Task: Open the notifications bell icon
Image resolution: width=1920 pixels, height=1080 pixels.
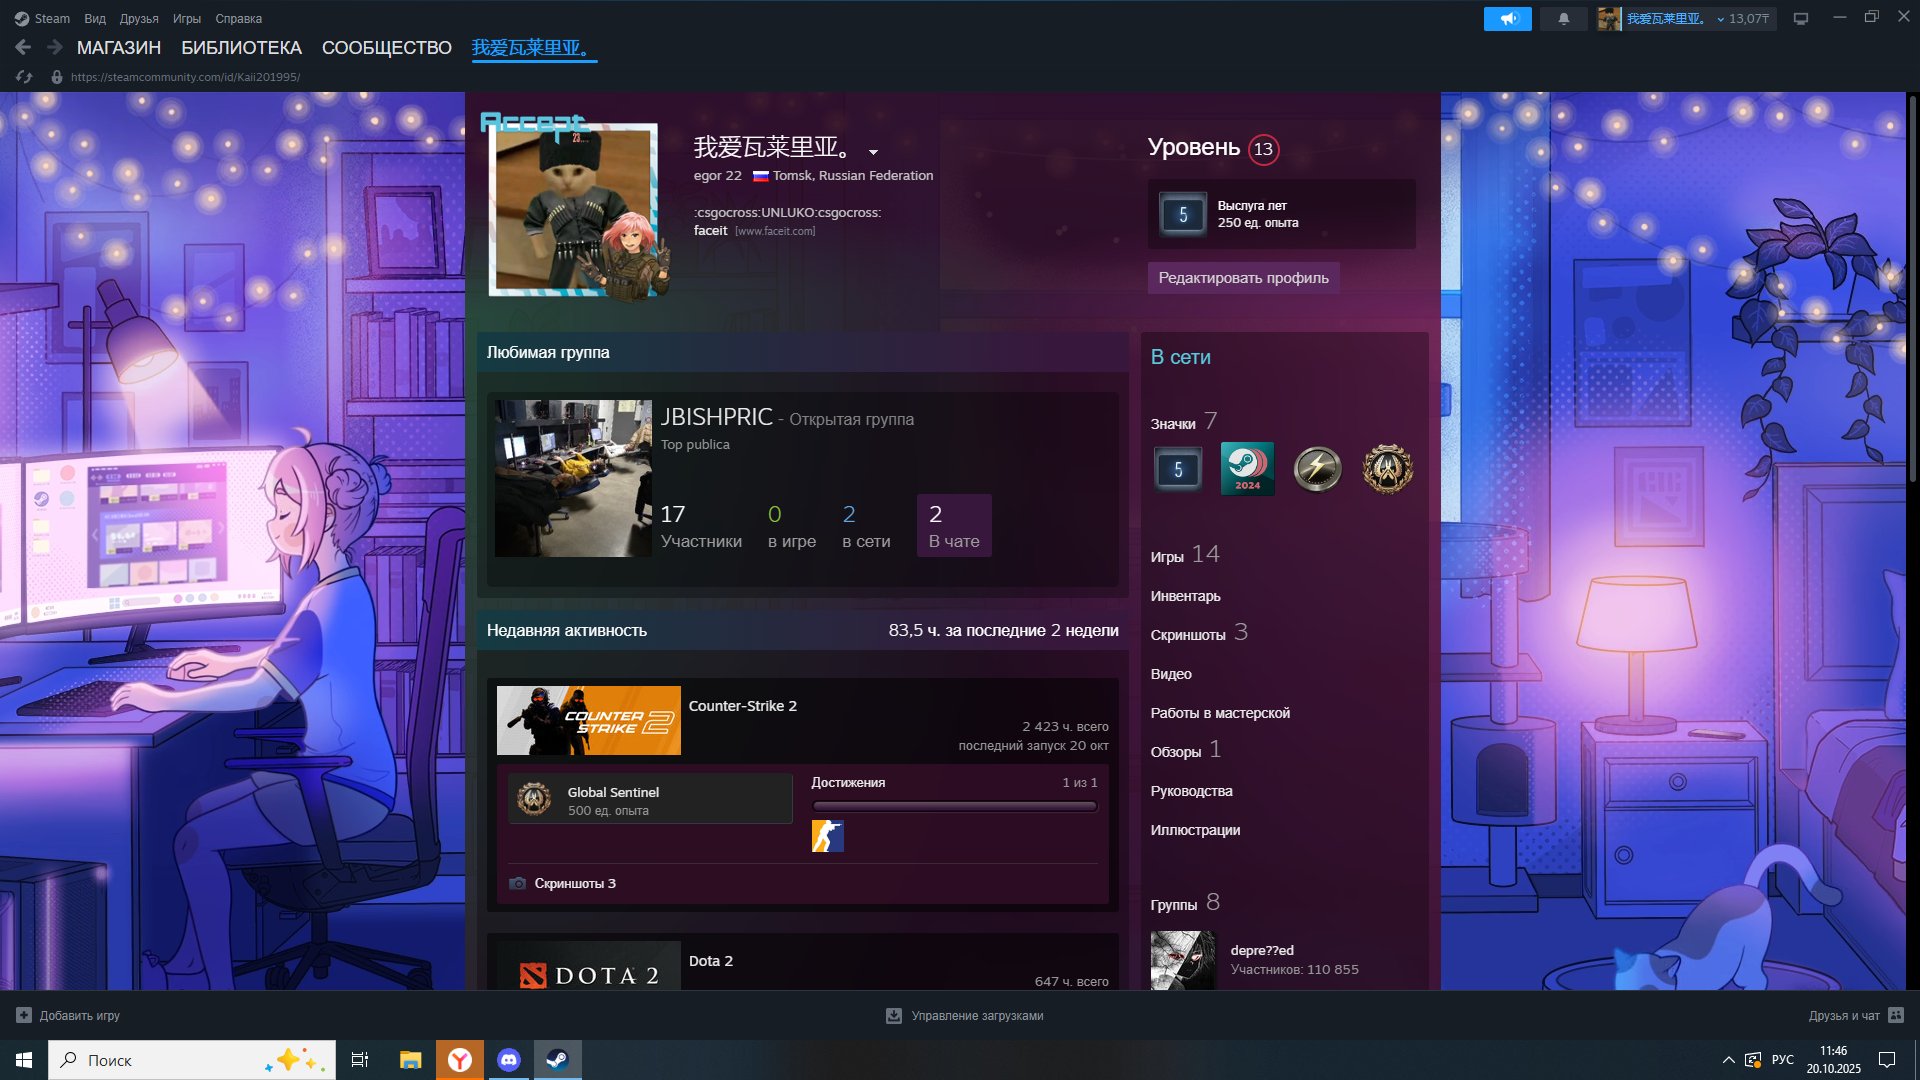Action: tap(1563, 18)
